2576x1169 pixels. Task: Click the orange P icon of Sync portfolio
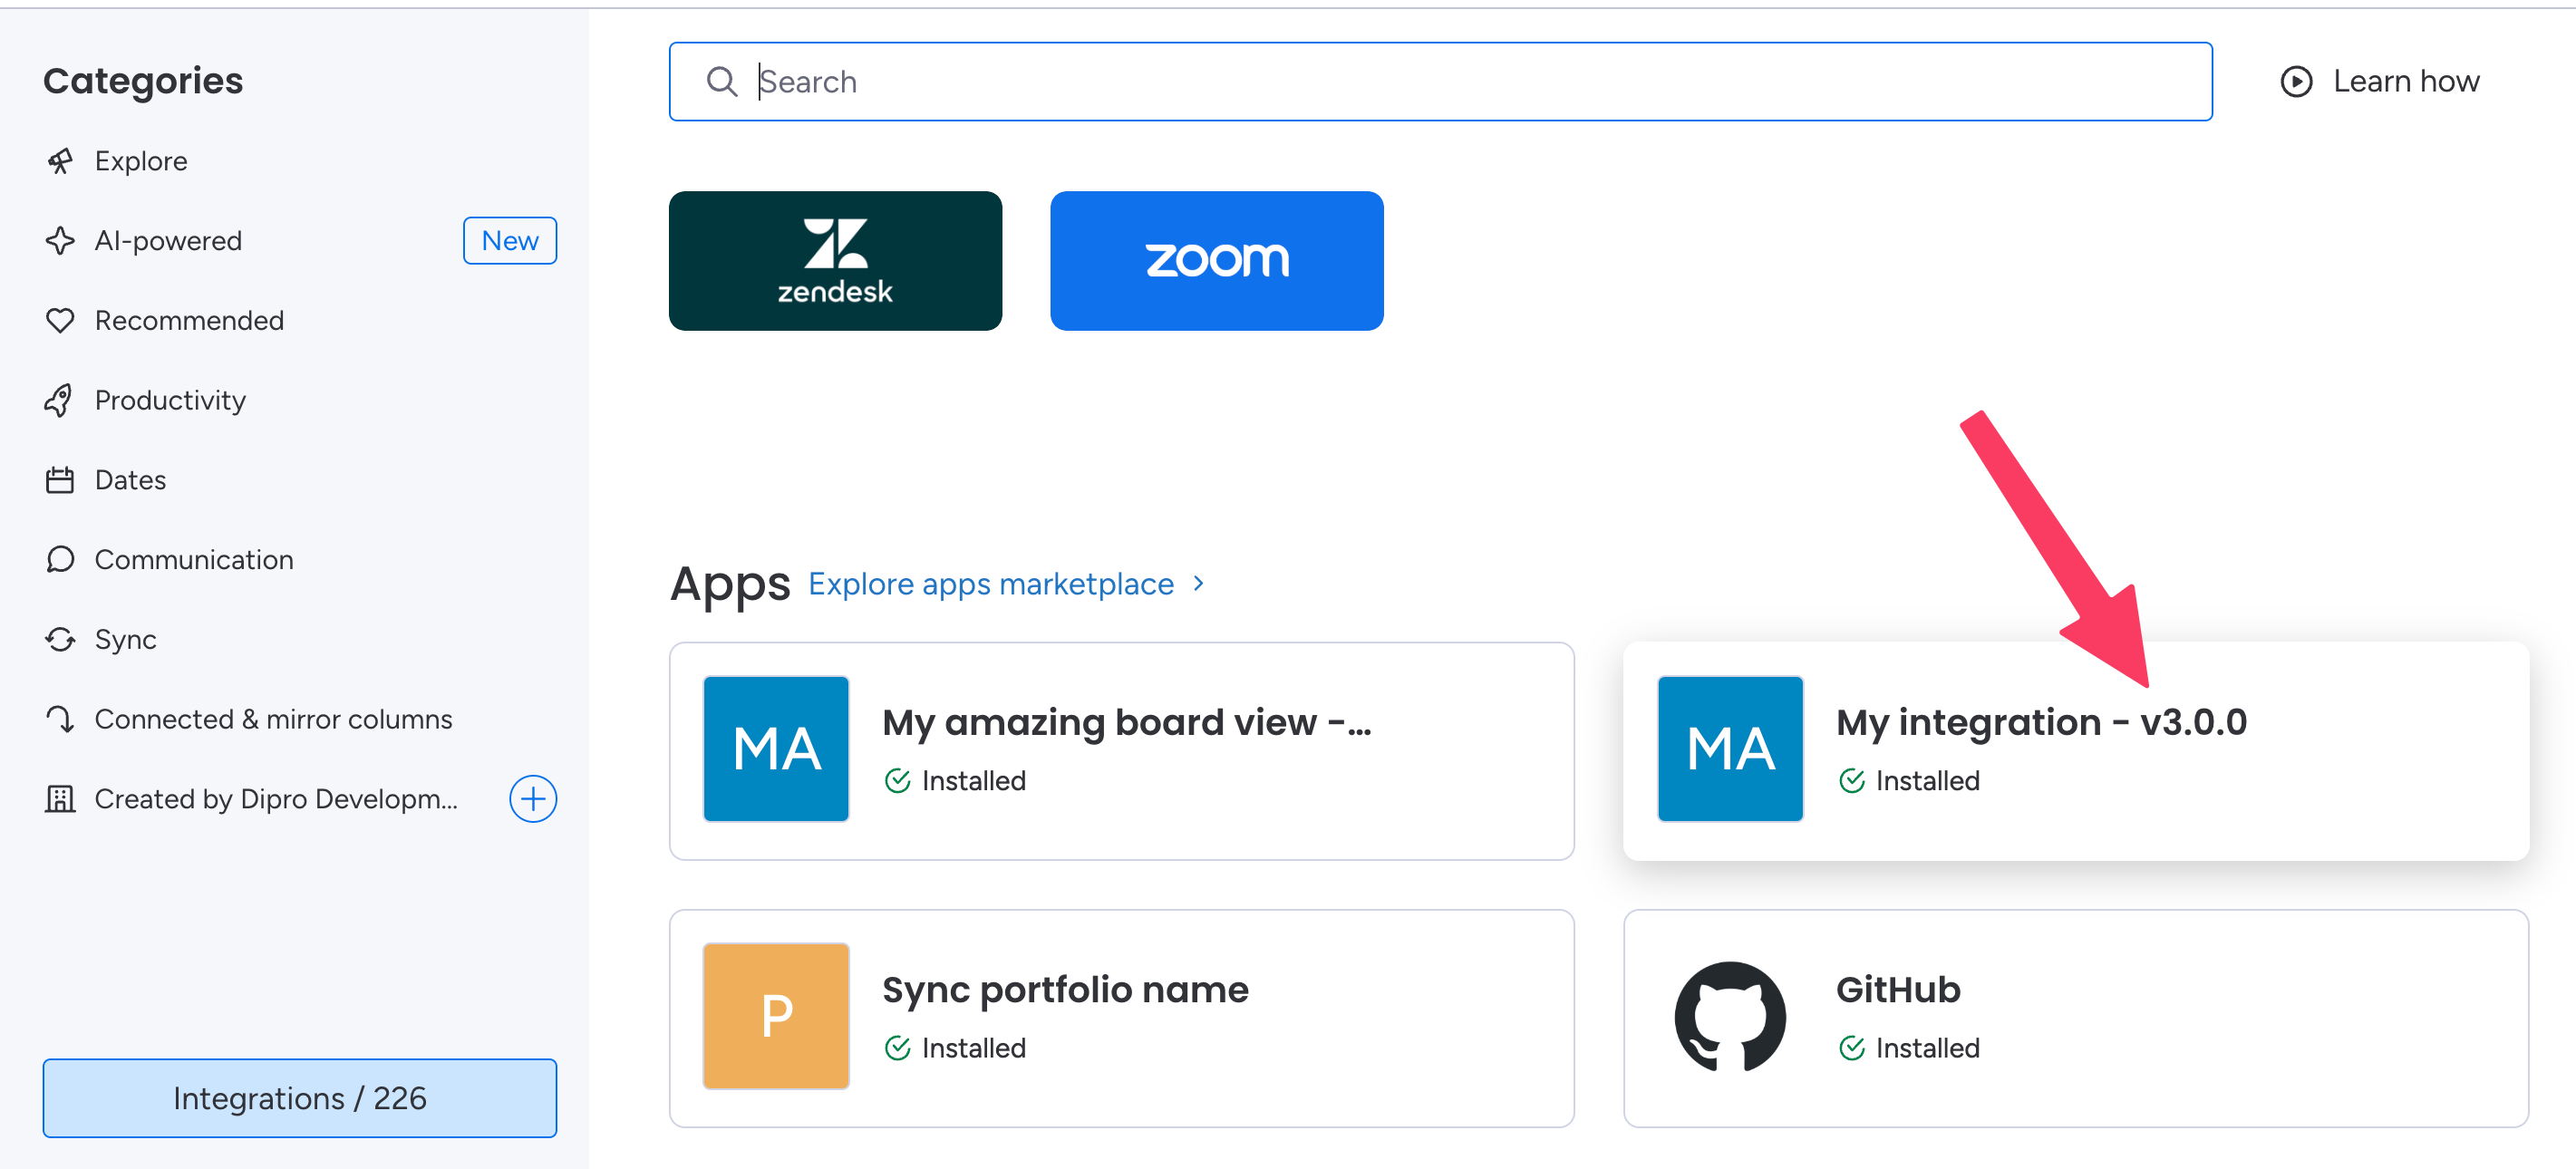pos(776,1016)
